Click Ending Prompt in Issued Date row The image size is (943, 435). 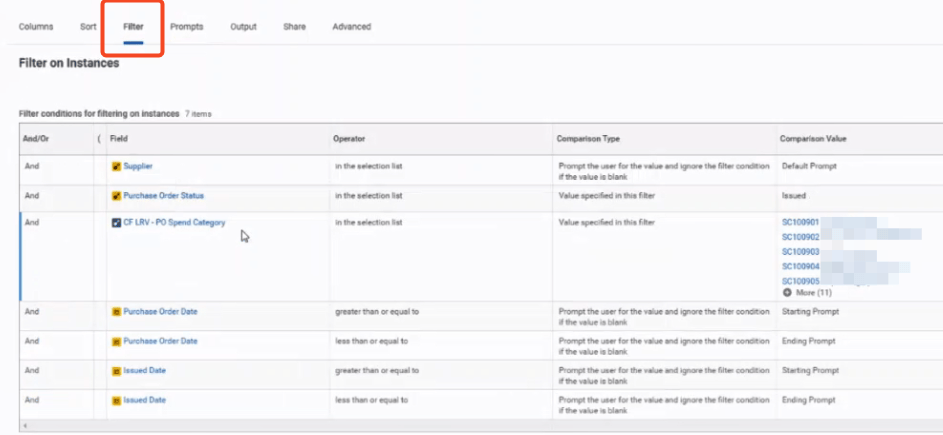(808, 400)
